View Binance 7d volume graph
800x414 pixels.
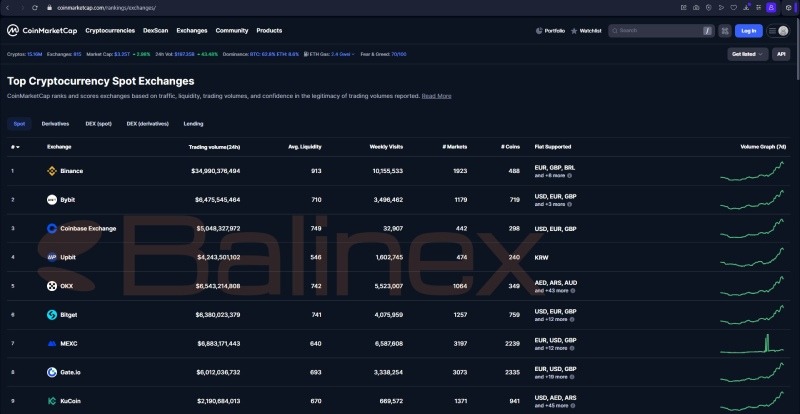tap(752, 171)
